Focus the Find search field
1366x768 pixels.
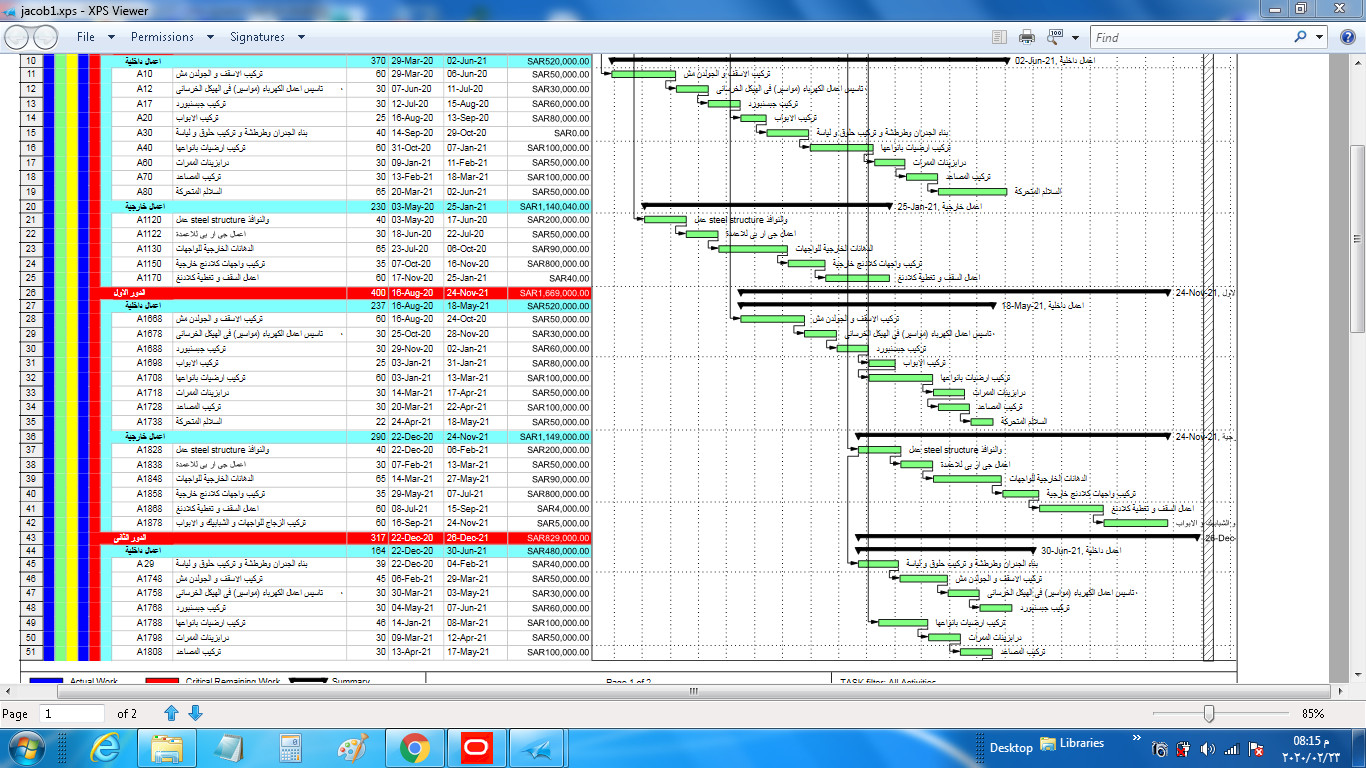pyautogui.click(x=1190, y=37)
